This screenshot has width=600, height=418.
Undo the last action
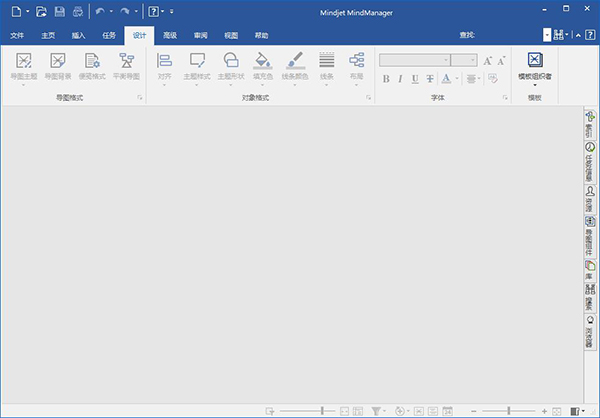coord(100,11)
